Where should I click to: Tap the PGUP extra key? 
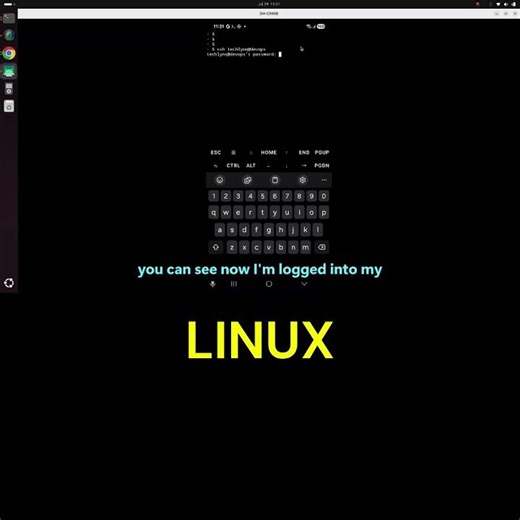tap(322, 152)
